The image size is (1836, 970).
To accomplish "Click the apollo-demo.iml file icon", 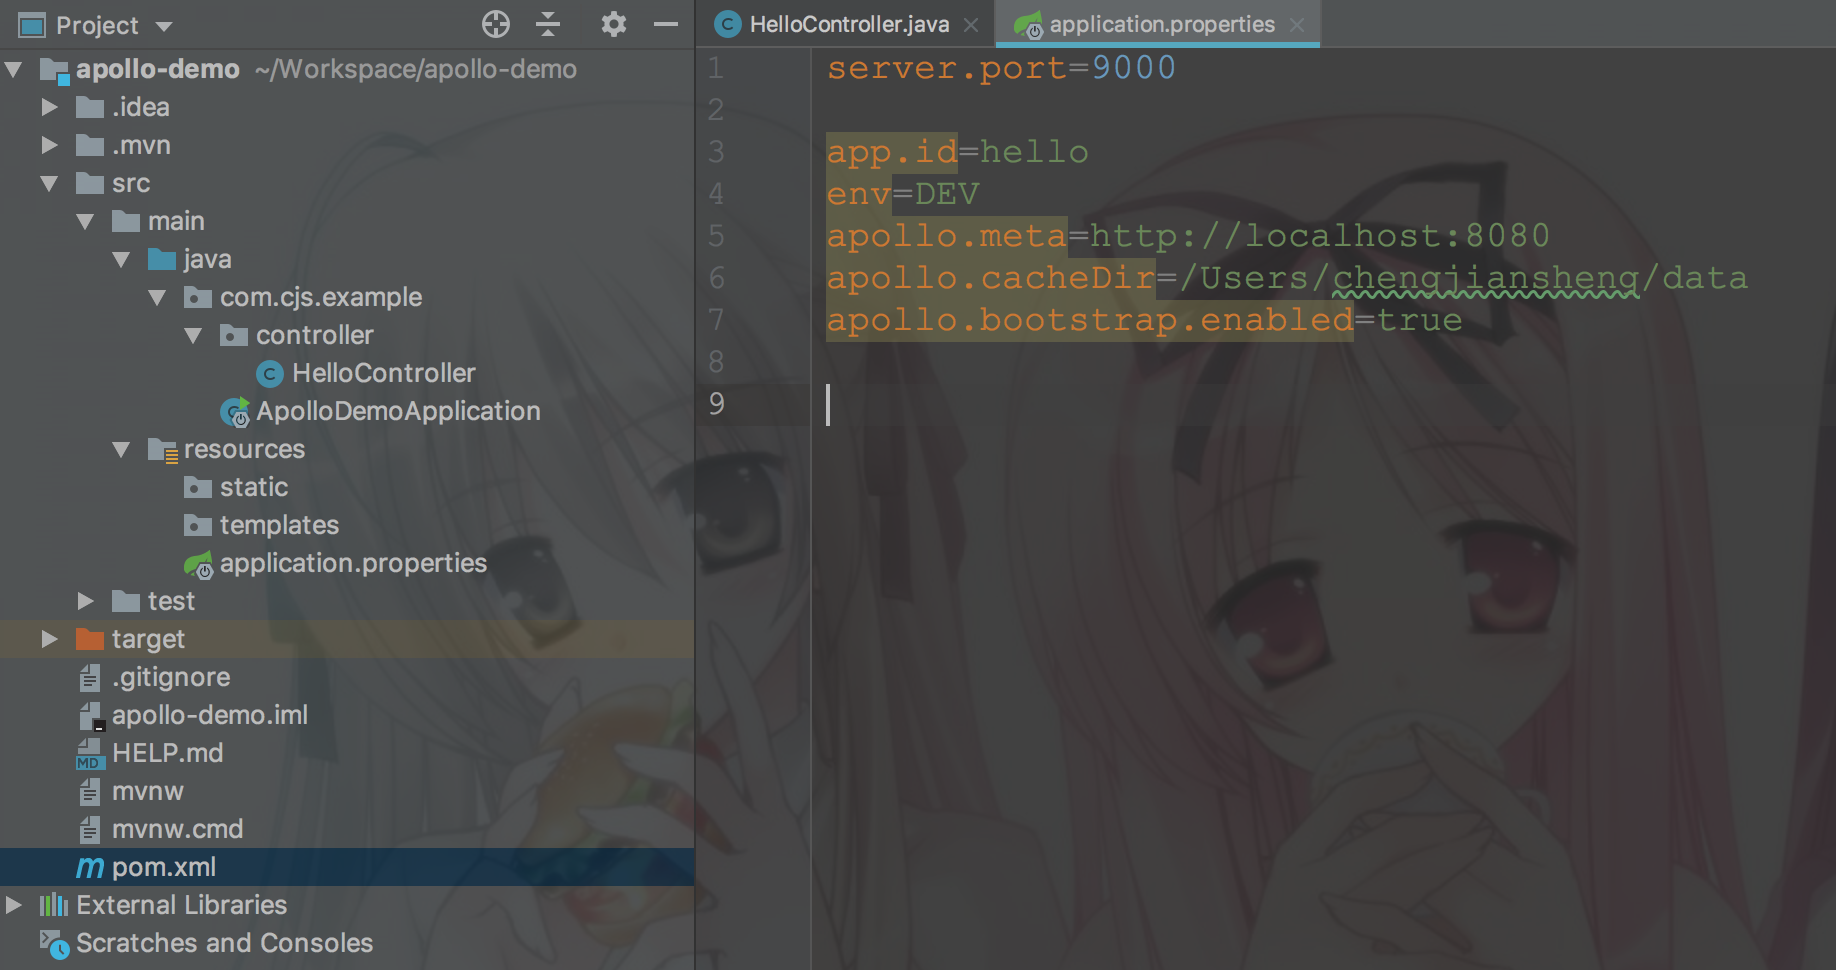I will pos(90,716).
